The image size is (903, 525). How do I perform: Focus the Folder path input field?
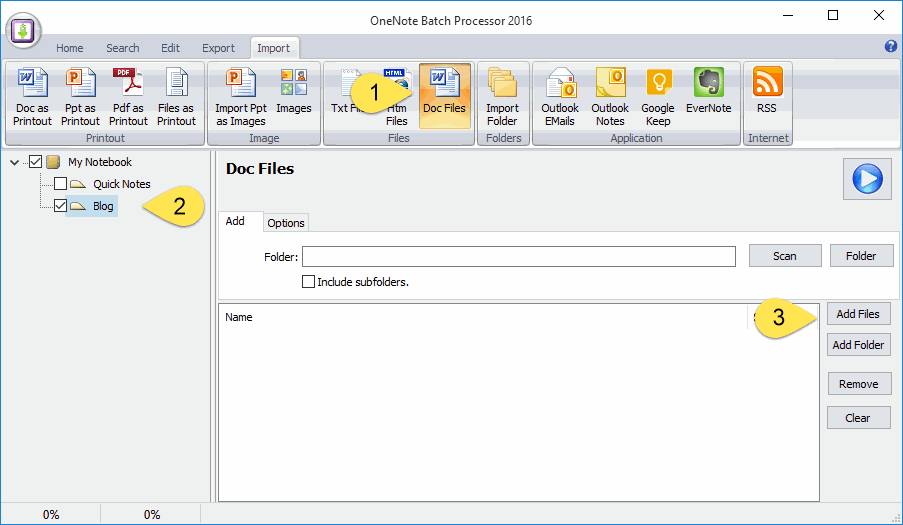click(519, 257)
